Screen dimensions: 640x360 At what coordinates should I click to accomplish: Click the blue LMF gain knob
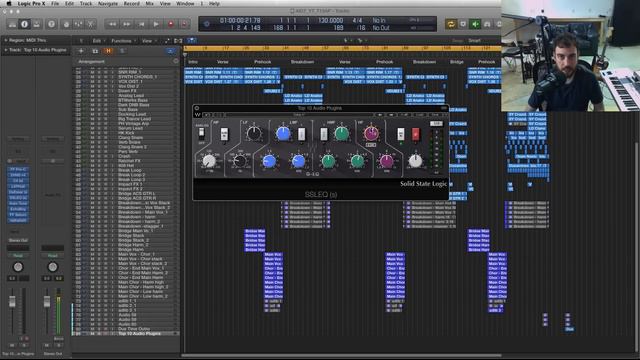[283, 133]
